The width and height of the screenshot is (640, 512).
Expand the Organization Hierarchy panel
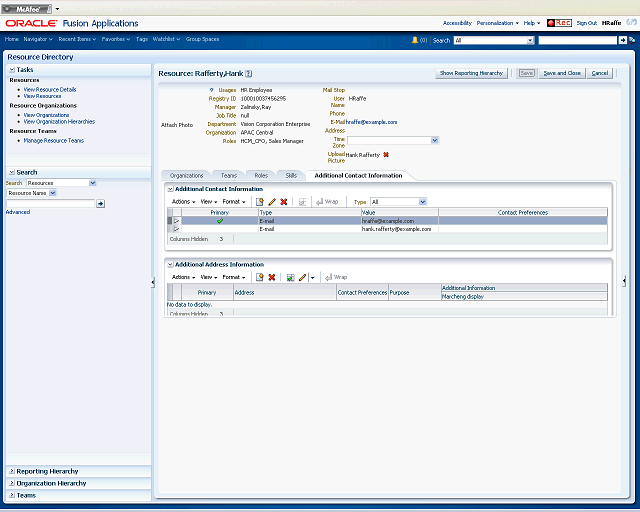click(x=12, y=483)
